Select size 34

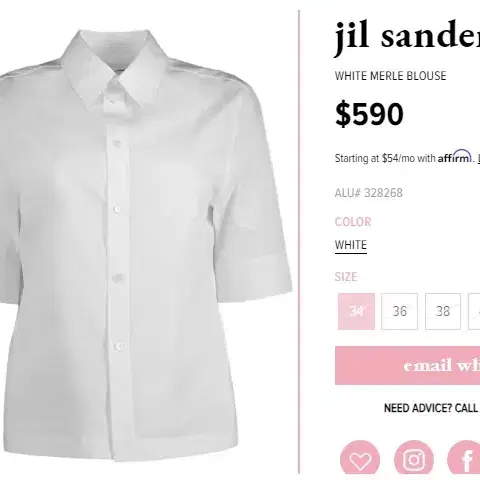tap(356, 311)
